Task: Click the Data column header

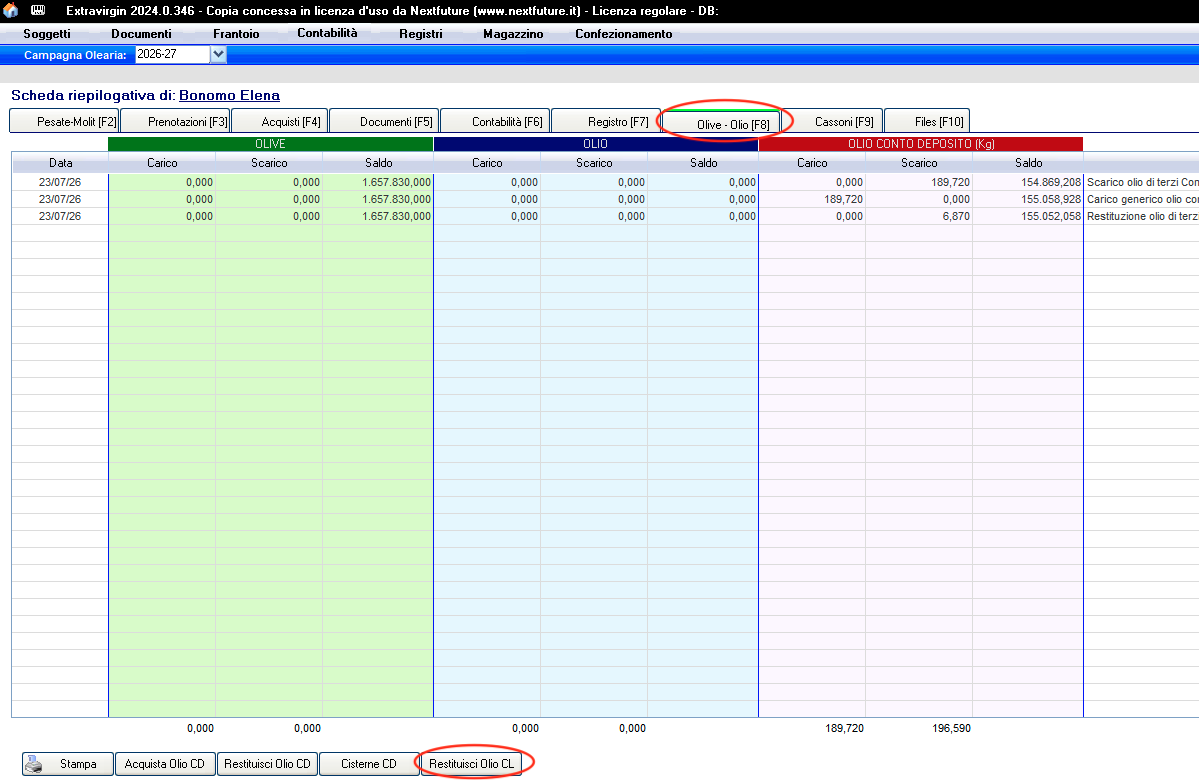Action: [60, 163]
